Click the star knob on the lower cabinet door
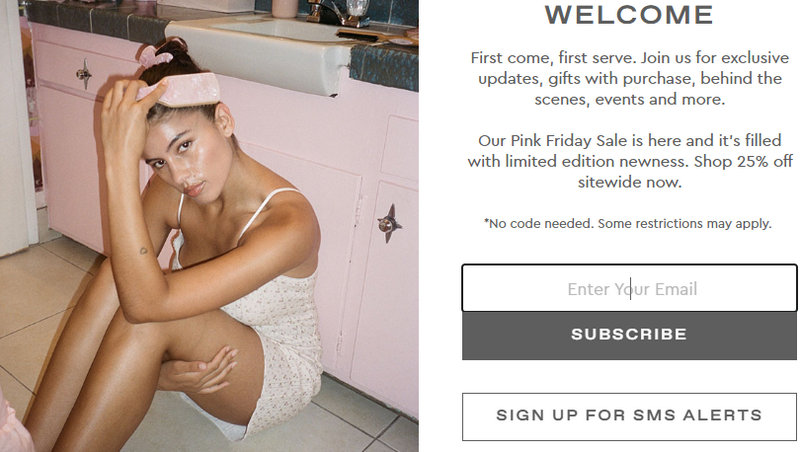800x452 pixels. click(389, 223)
